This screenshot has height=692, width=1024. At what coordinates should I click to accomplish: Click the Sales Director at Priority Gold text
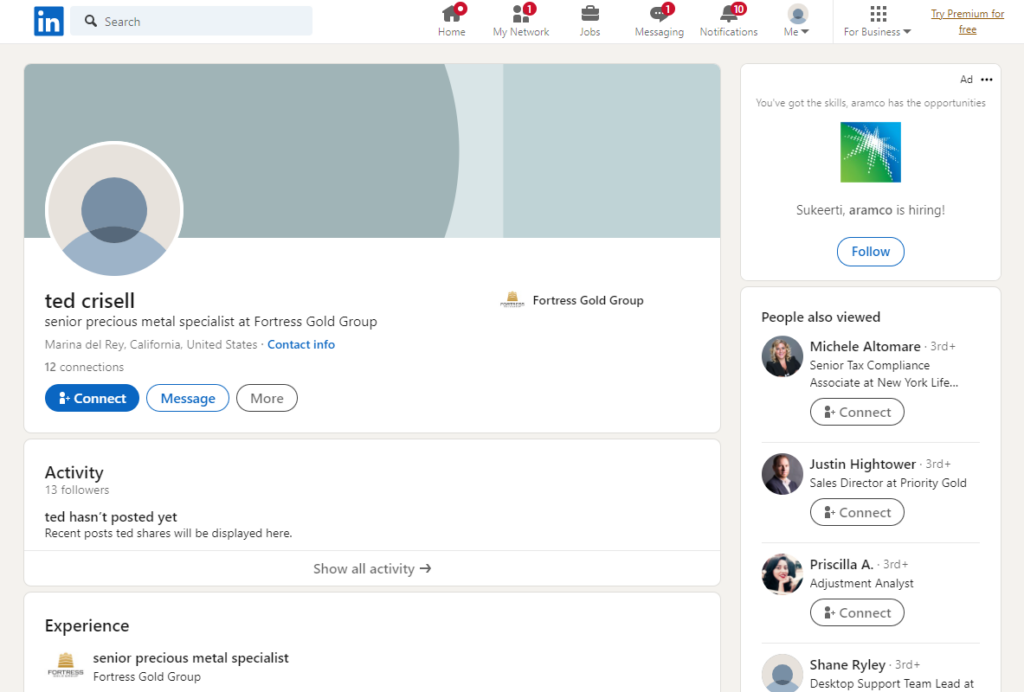888,483
